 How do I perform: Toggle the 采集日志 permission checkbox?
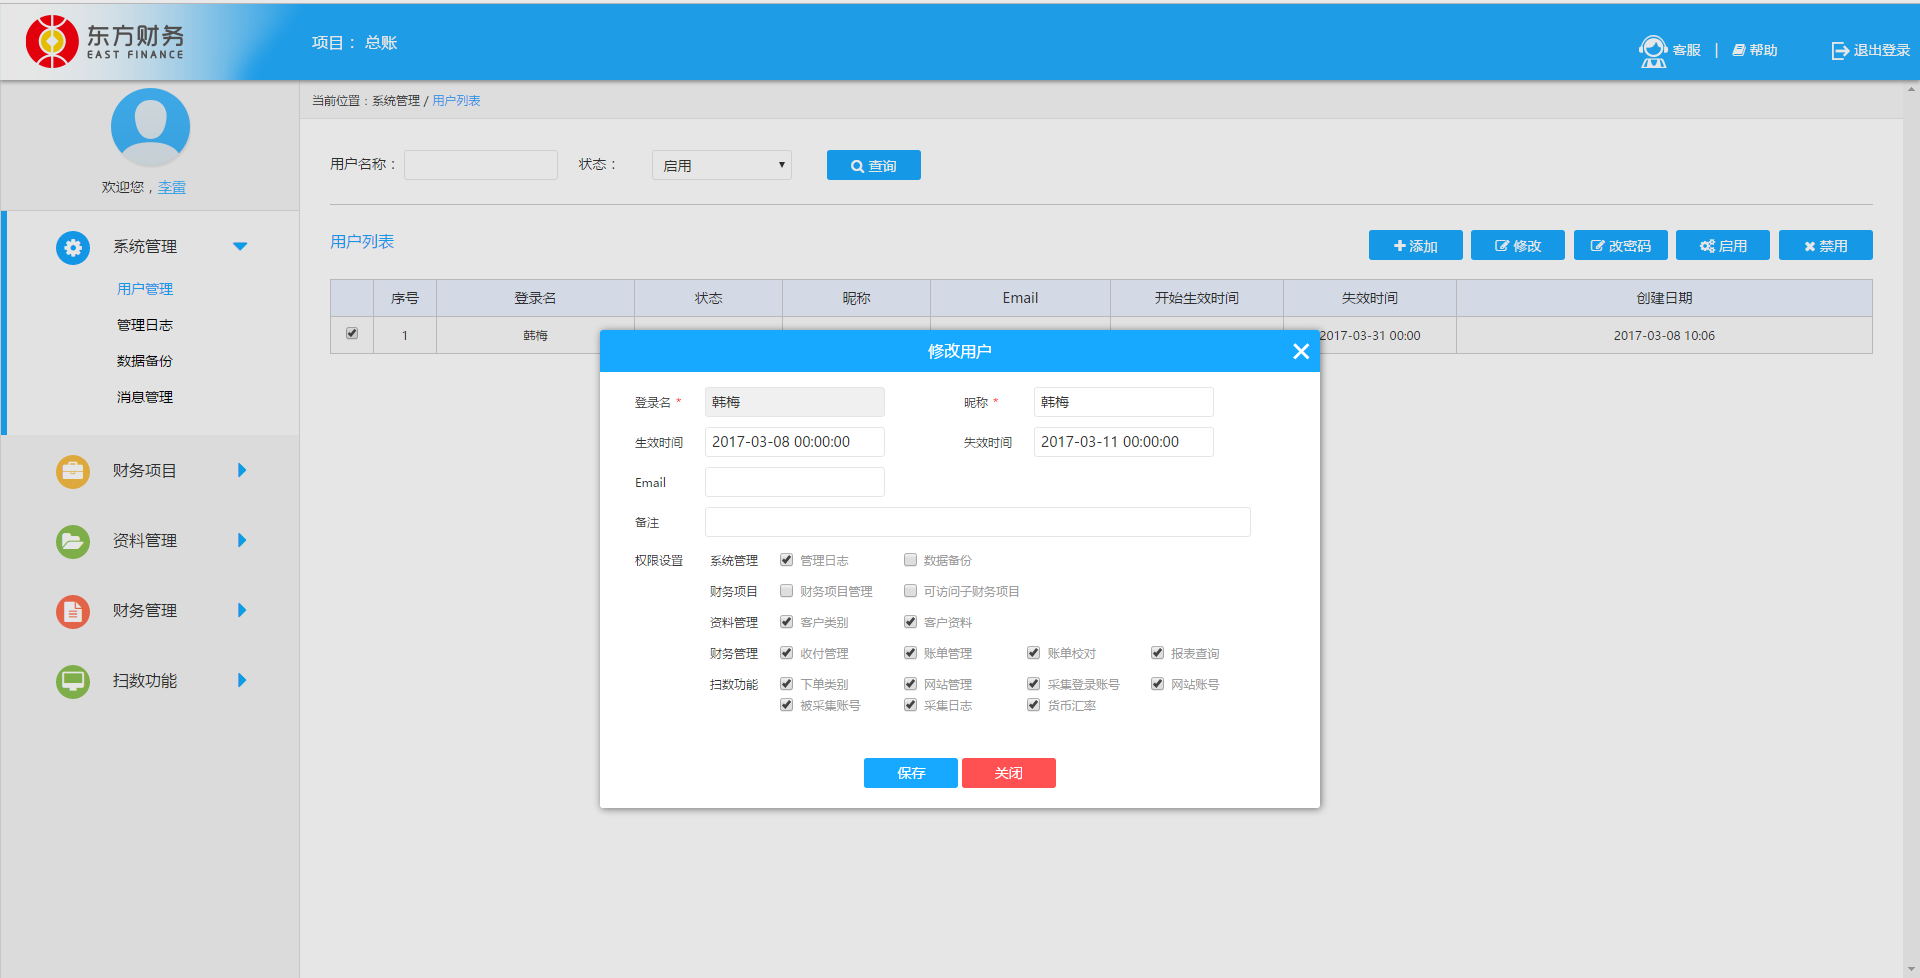tap(911, 705)
